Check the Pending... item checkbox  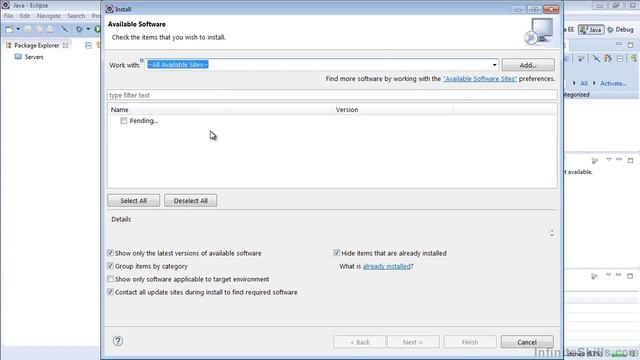point(123,121)
